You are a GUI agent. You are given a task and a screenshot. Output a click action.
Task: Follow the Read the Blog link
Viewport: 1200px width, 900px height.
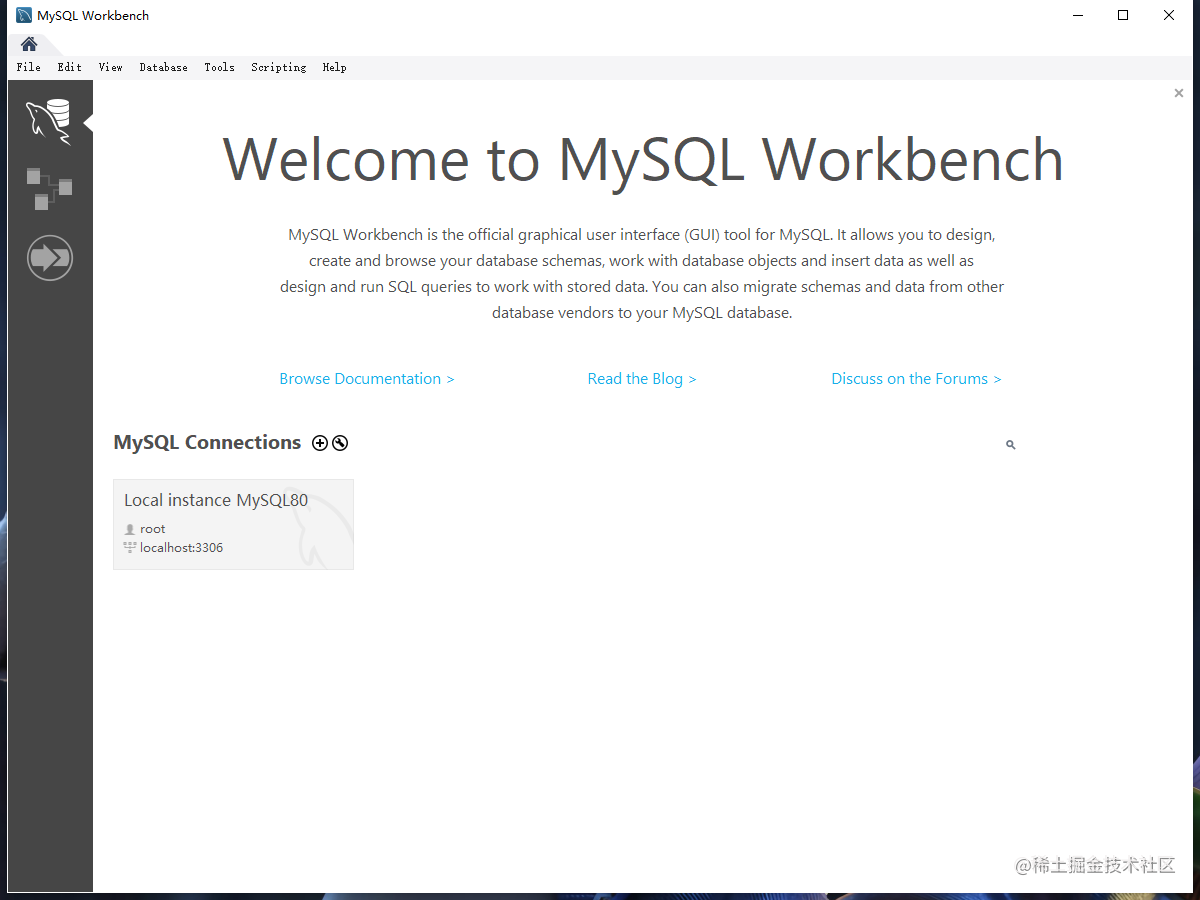click(642, 379)
